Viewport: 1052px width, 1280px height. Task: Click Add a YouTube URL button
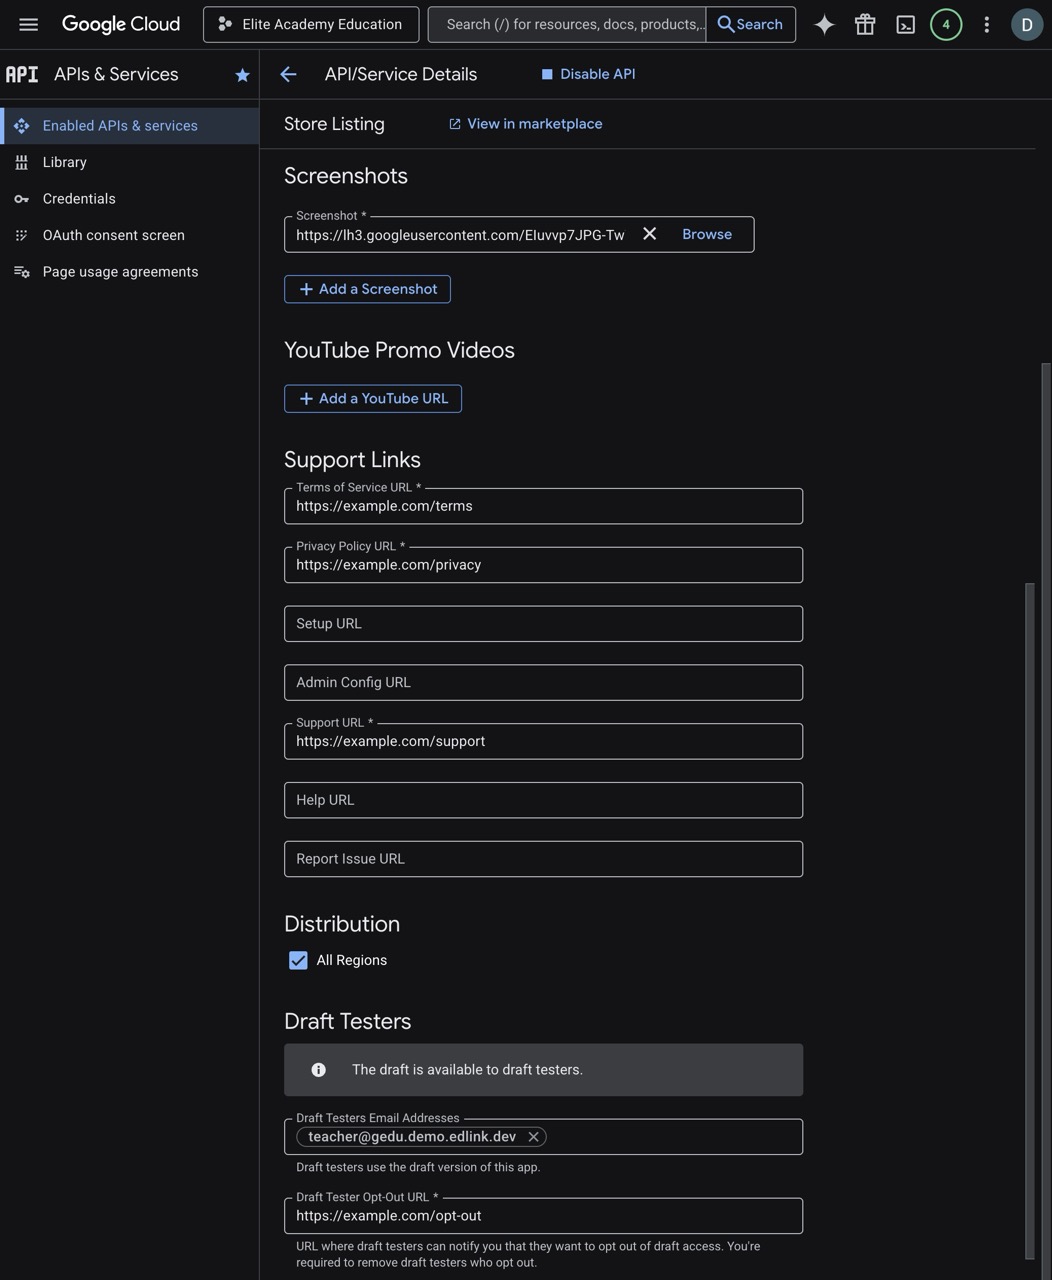pyautogui.click(x=373, y=398)
